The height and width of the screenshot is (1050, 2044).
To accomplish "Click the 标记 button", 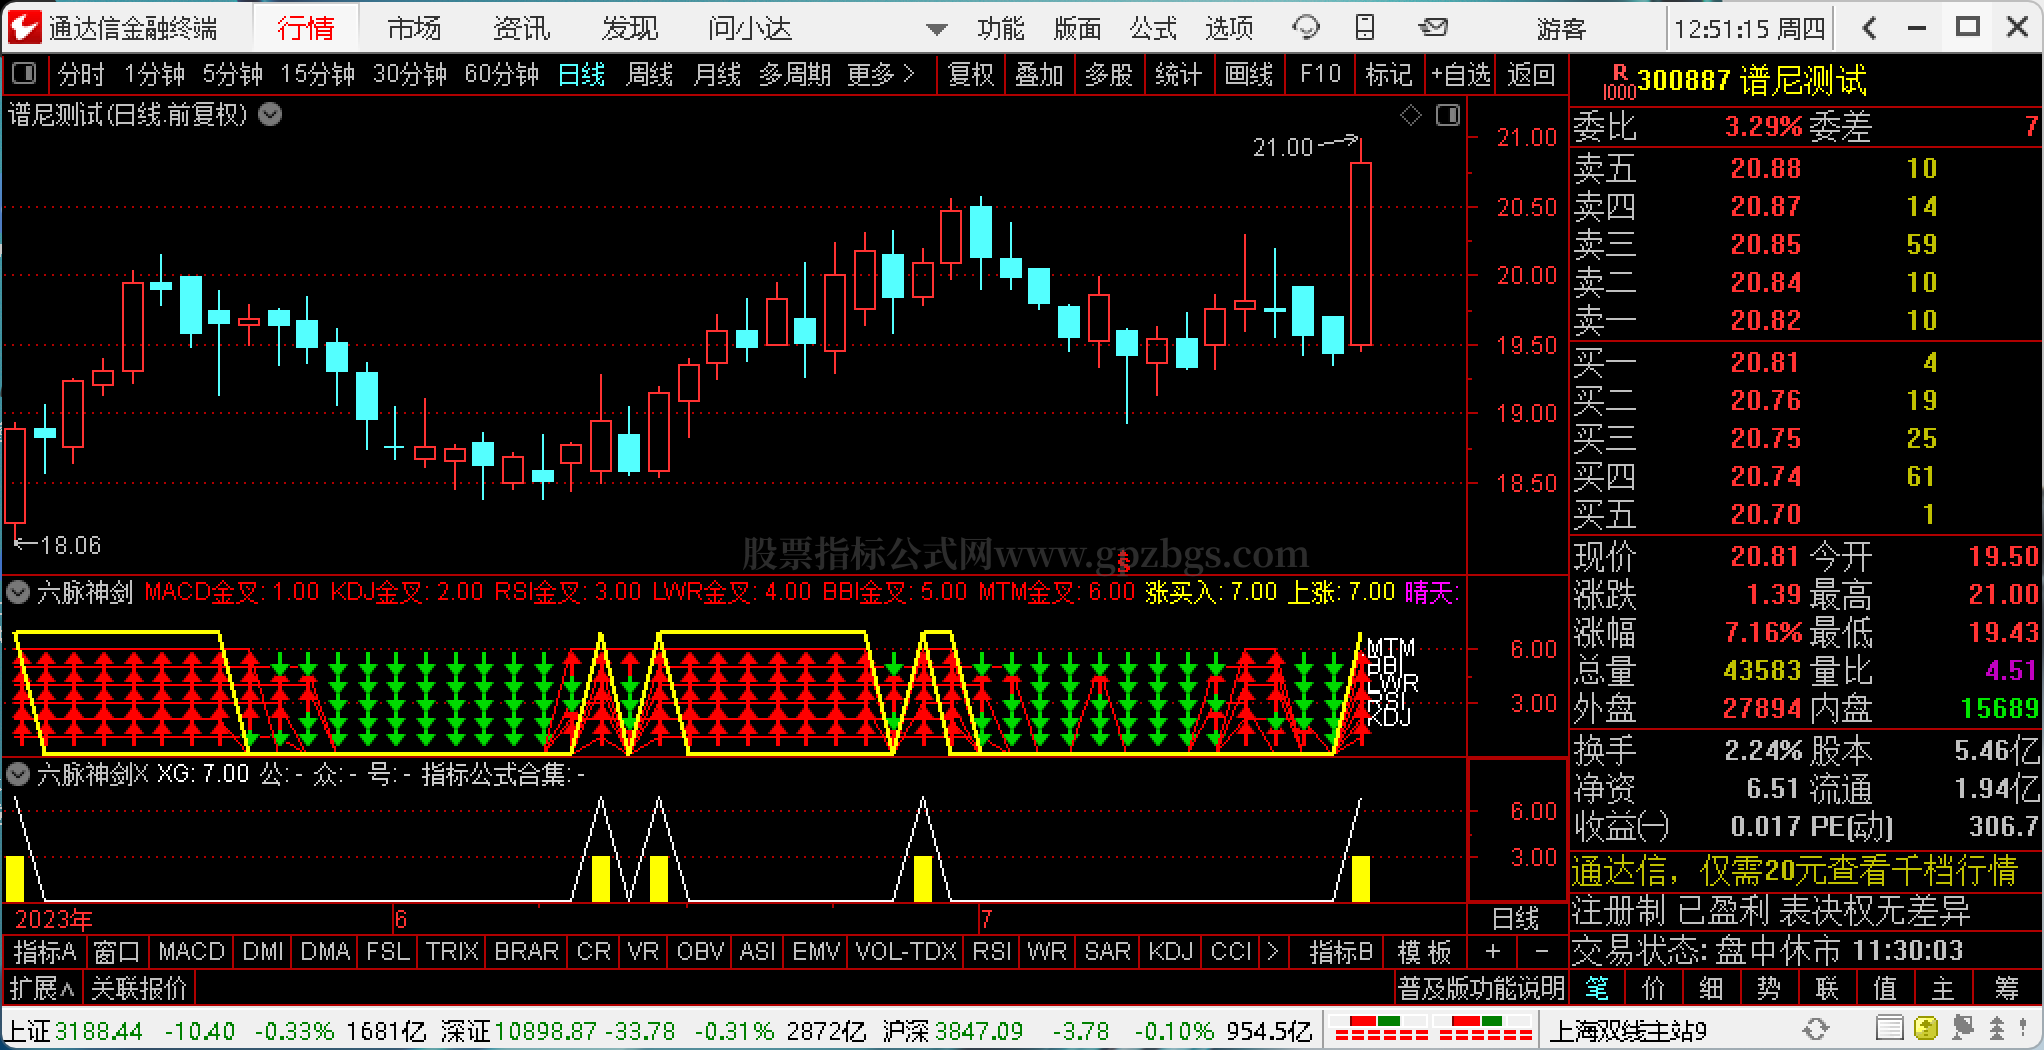I will point(1388,74).
